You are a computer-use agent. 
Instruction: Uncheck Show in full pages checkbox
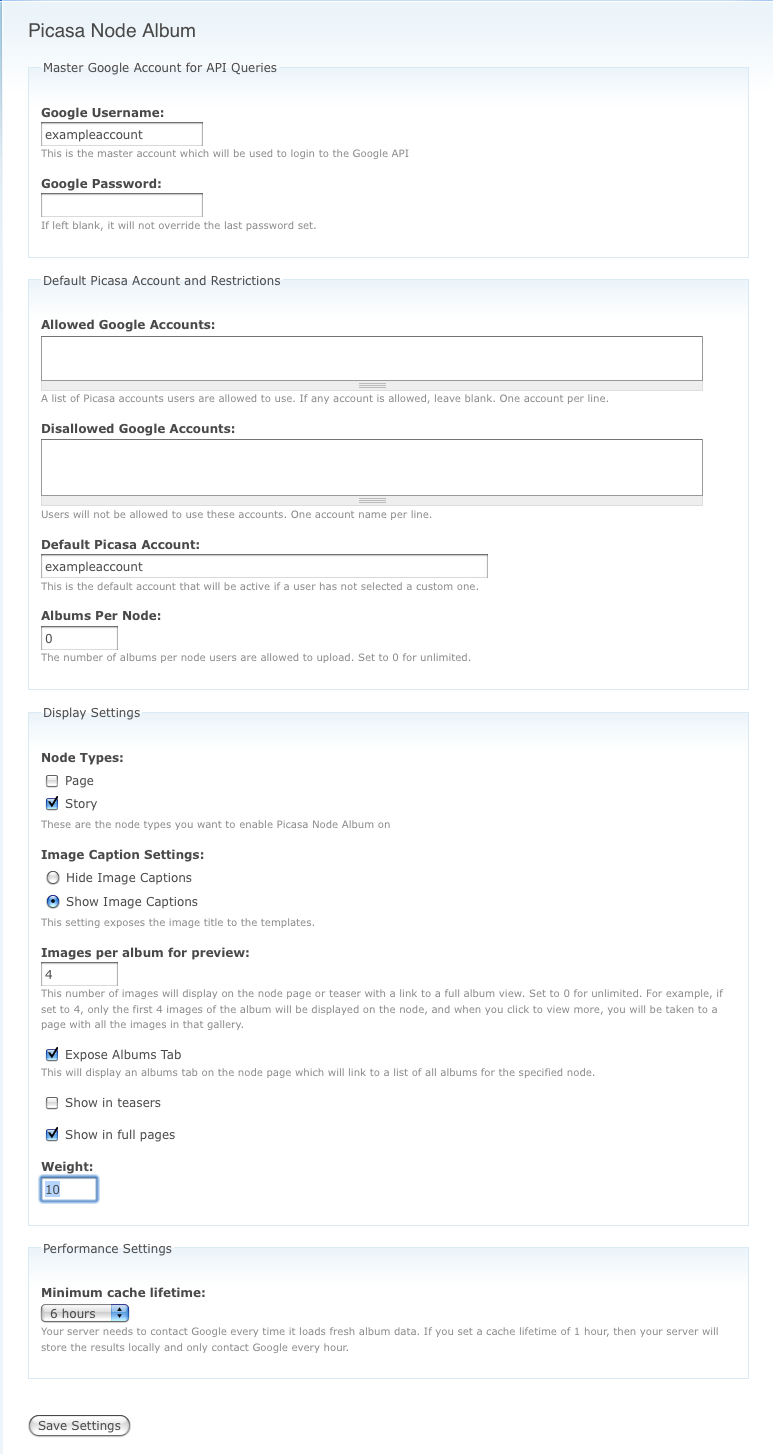(52, 1134)
